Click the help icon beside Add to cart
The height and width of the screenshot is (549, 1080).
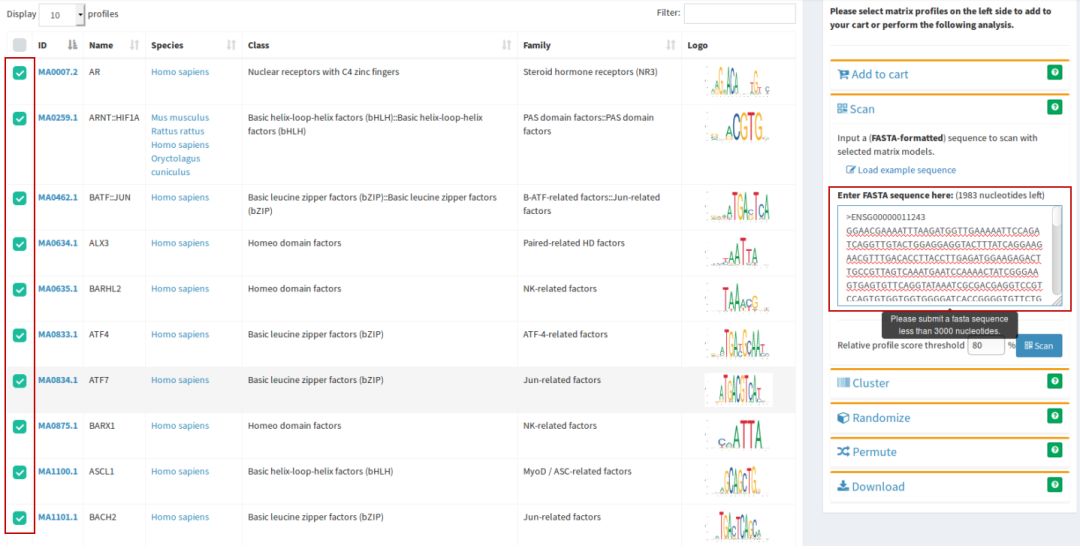(1054, 73)
